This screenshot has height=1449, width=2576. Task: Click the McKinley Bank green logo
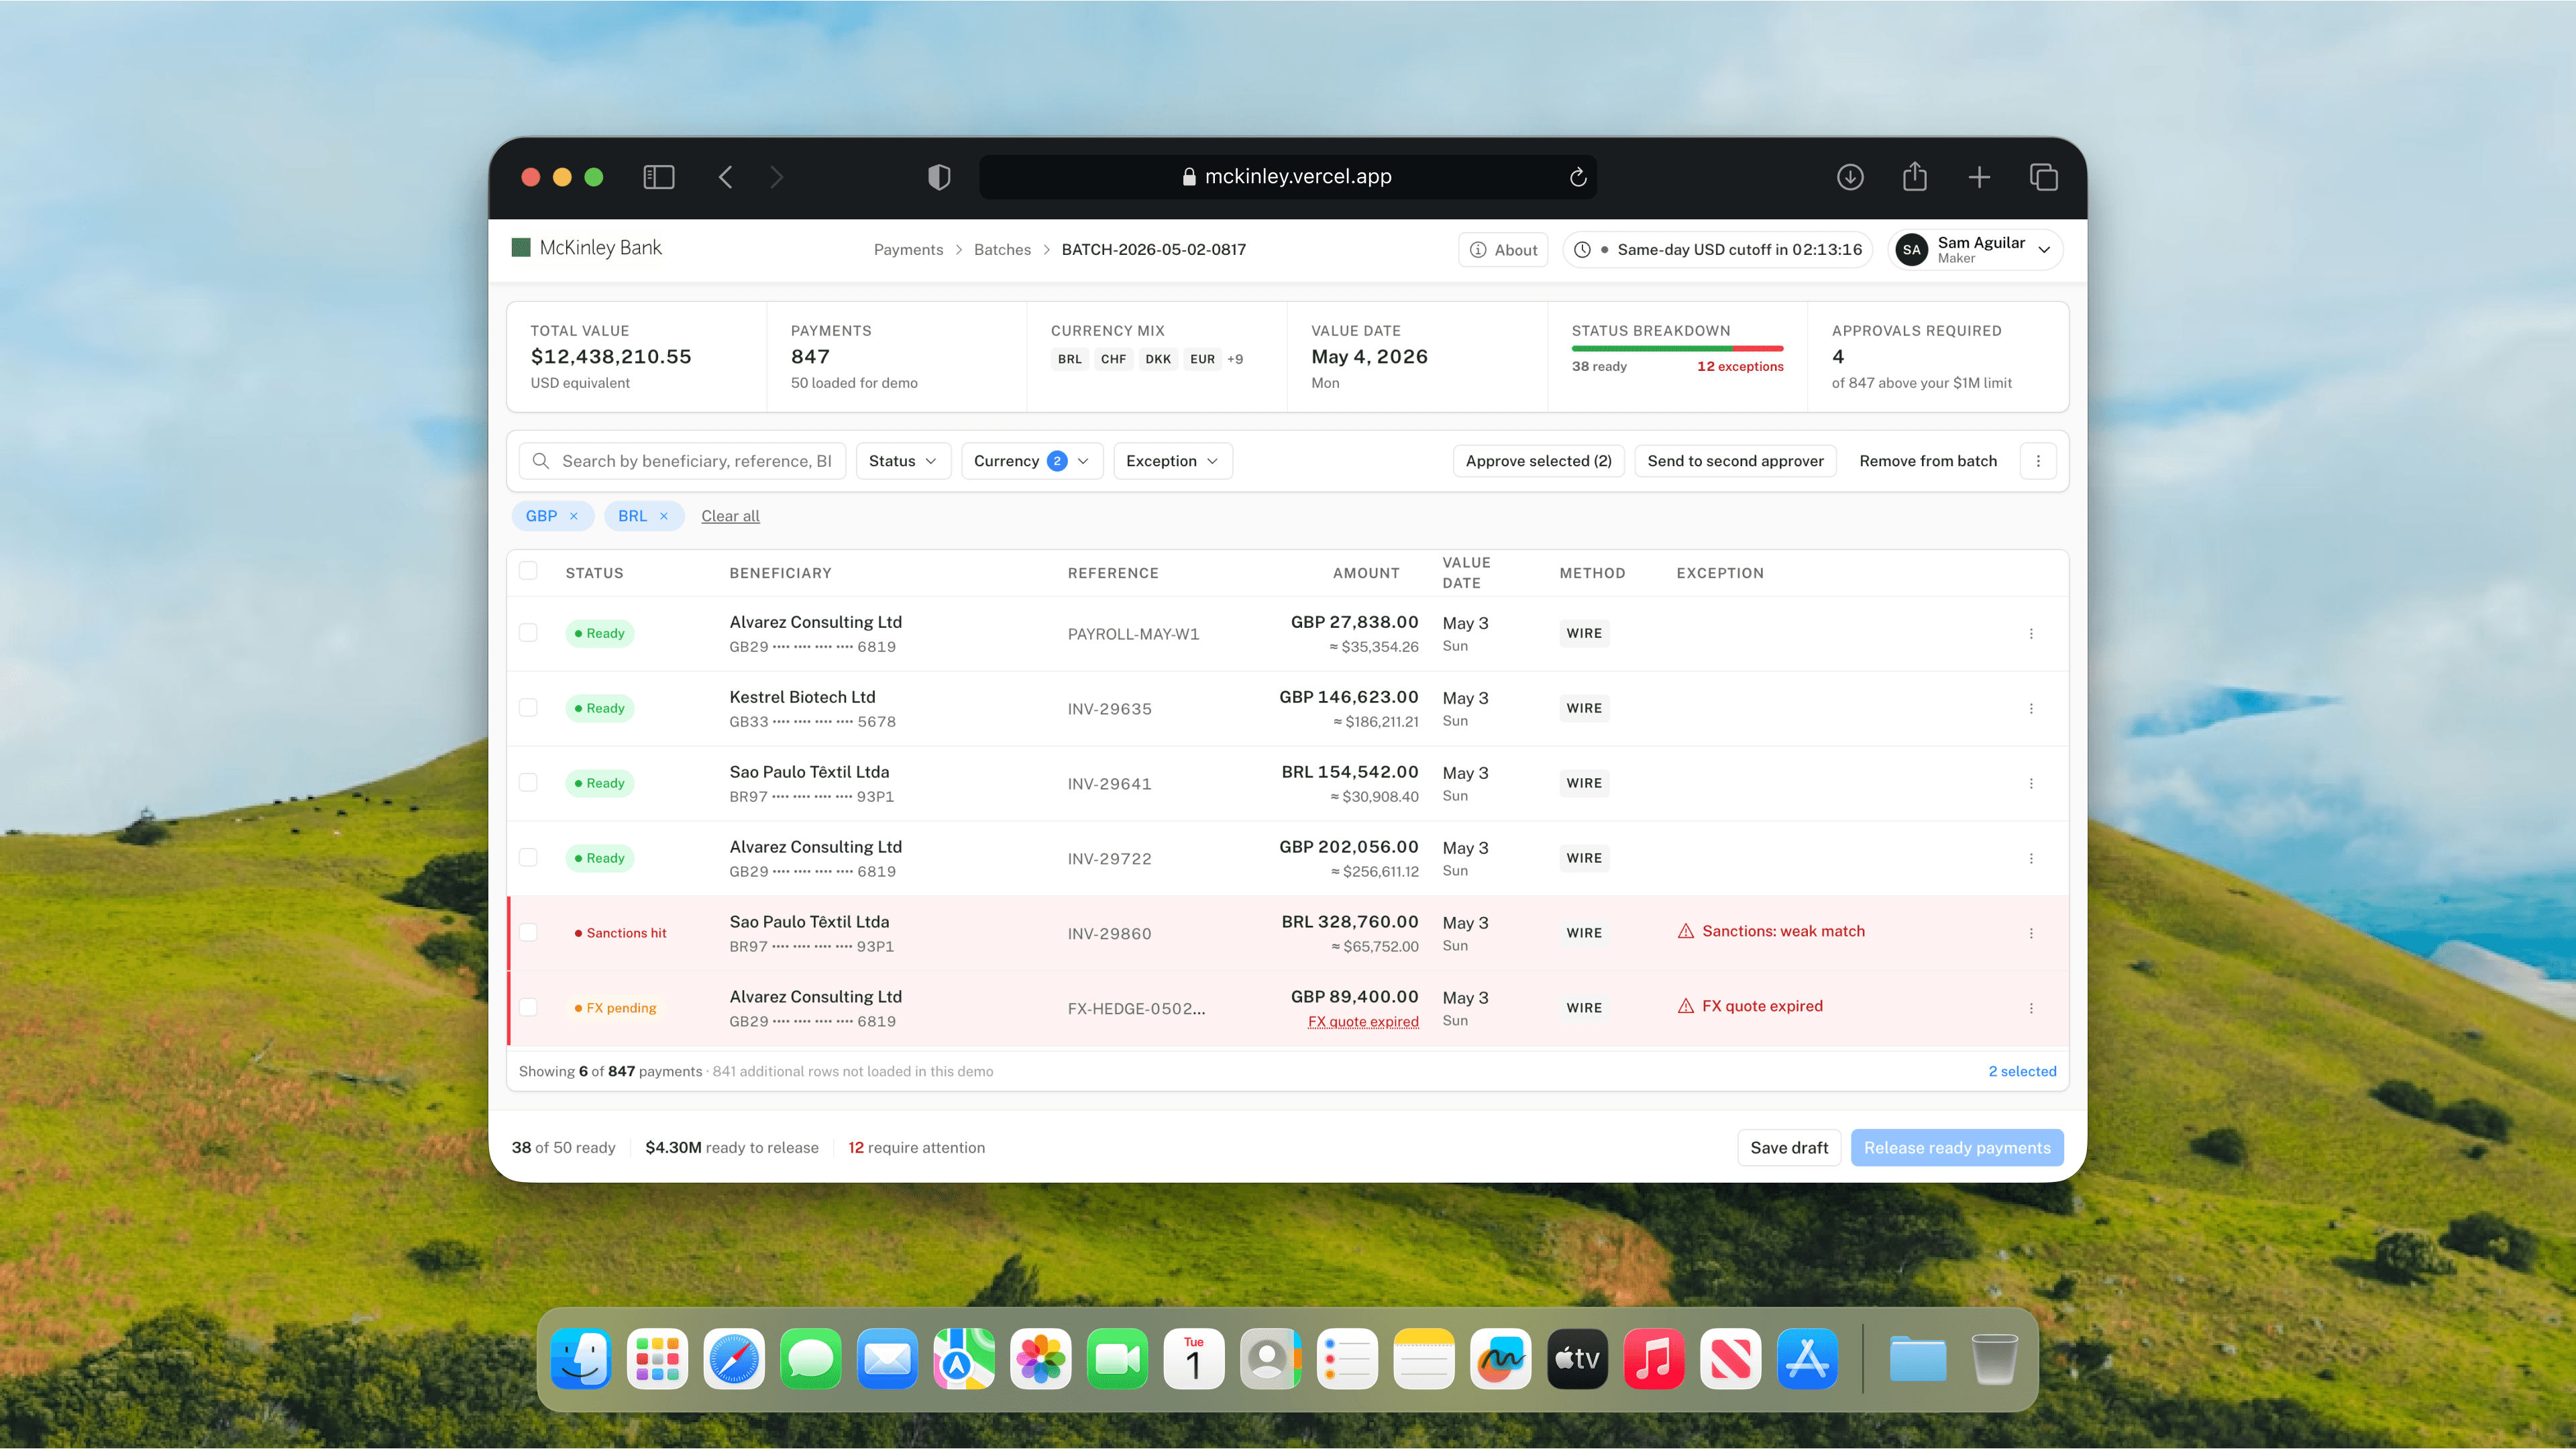521,247
